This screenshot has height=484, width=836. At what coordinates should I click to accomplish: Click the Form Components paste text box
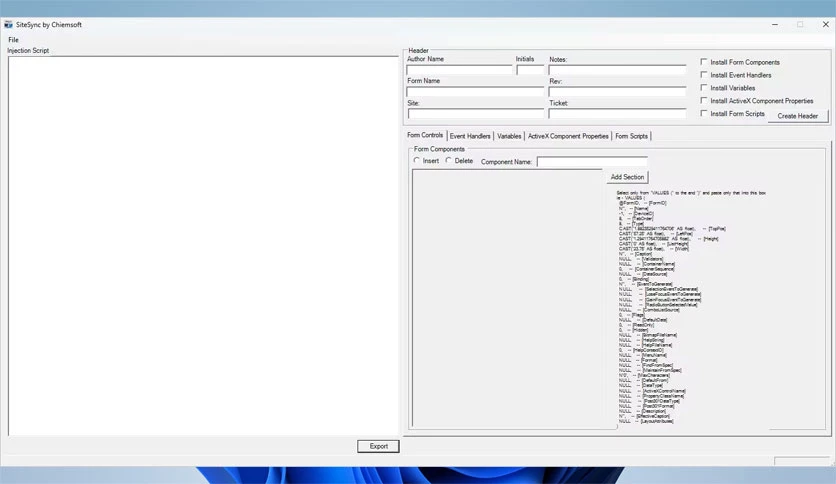pyautogui.click(x=507, y=299)
